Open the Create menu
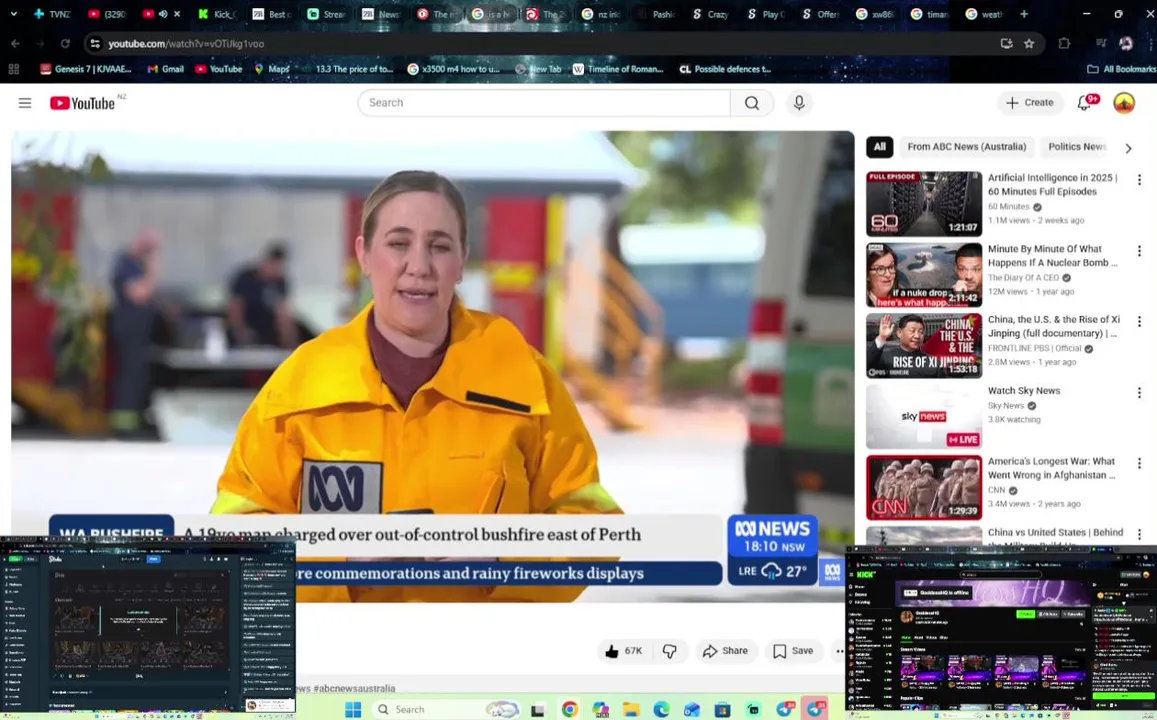 (1030, 103)
